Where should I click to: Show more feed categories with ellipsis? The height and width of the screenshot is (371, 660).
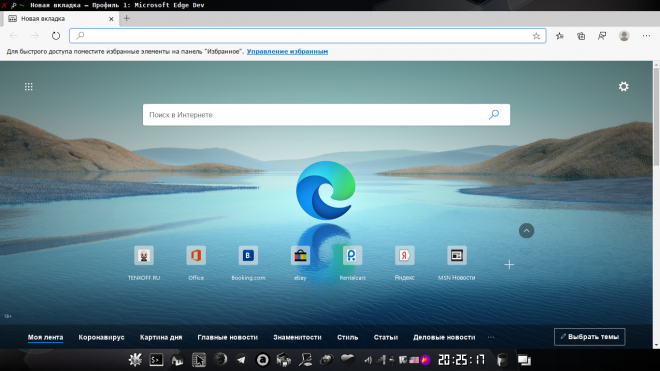tap(491, 337)
